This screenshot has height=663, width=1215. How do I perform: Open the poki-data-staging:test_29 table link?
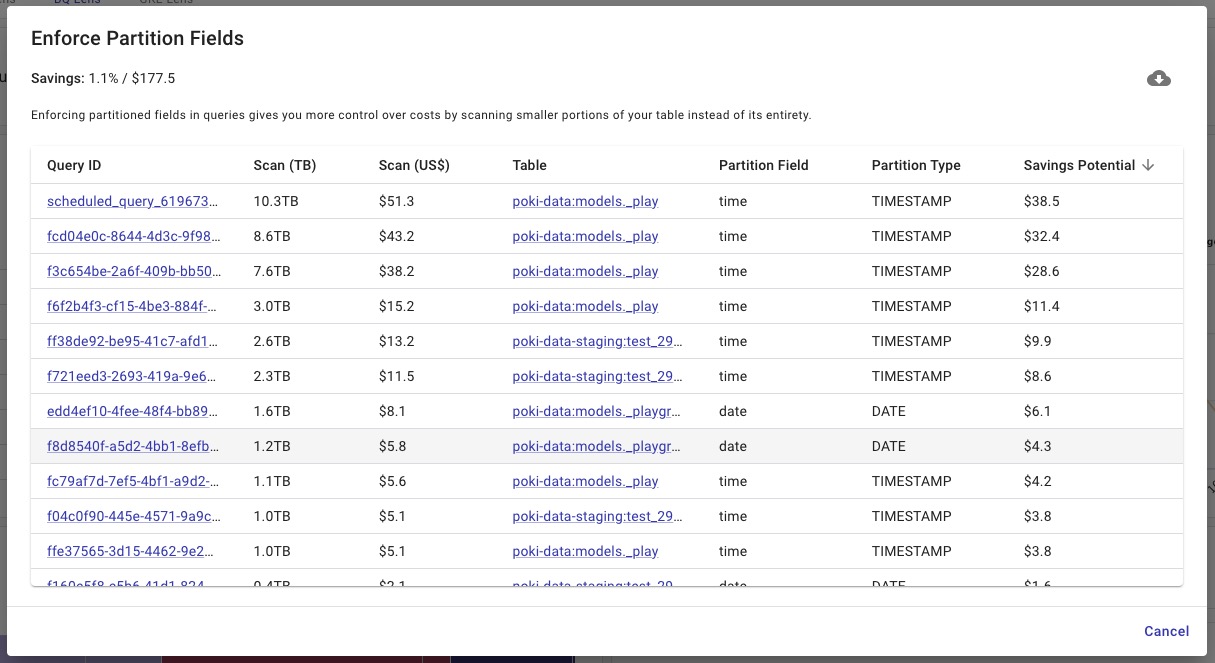coord(597,341)
